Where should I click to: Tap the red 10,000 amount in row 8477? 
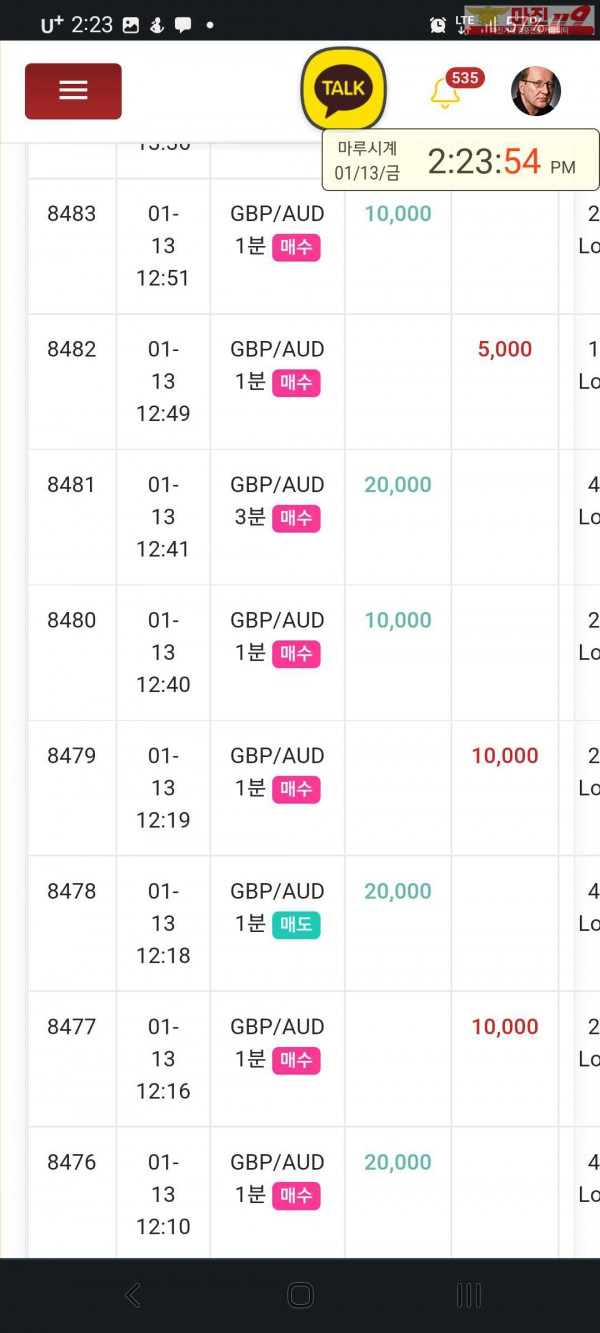coord(505,1027)
